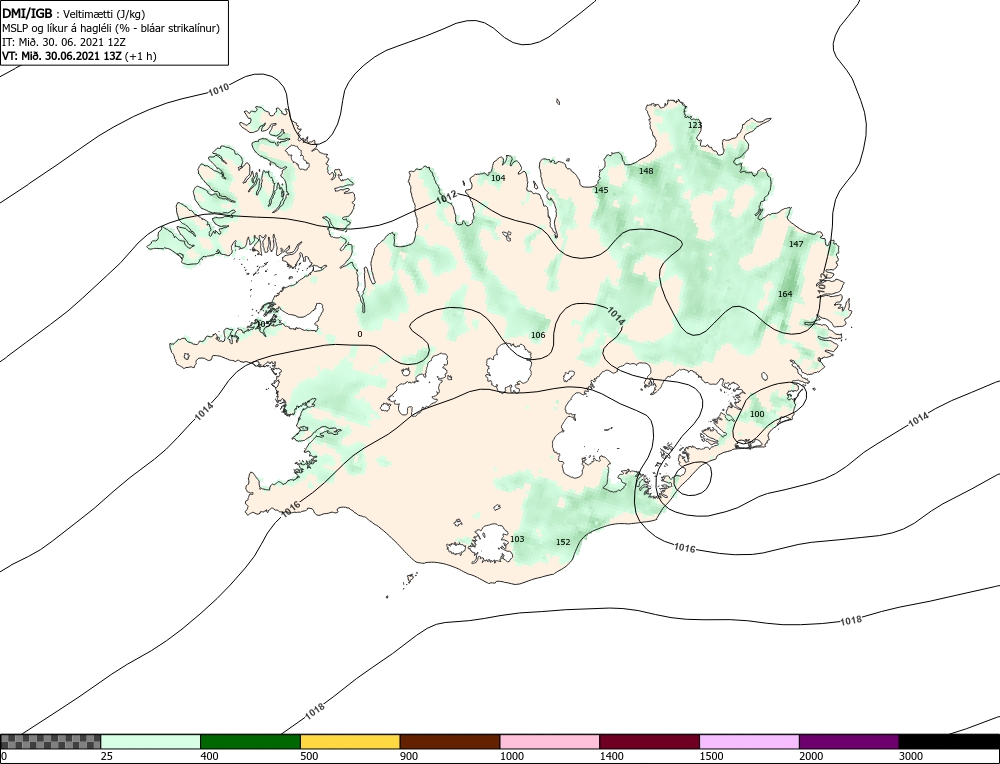Click the black legend swatch above 3000
This screenshot has width=1000, height=764.
[949, 742]
